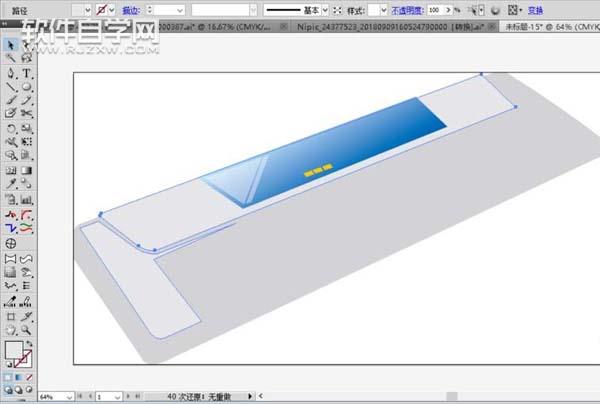Viewport: 600px width, 404px height.
Task: Open the fill color dropdown in control bar
Action: tap(88, 10)
